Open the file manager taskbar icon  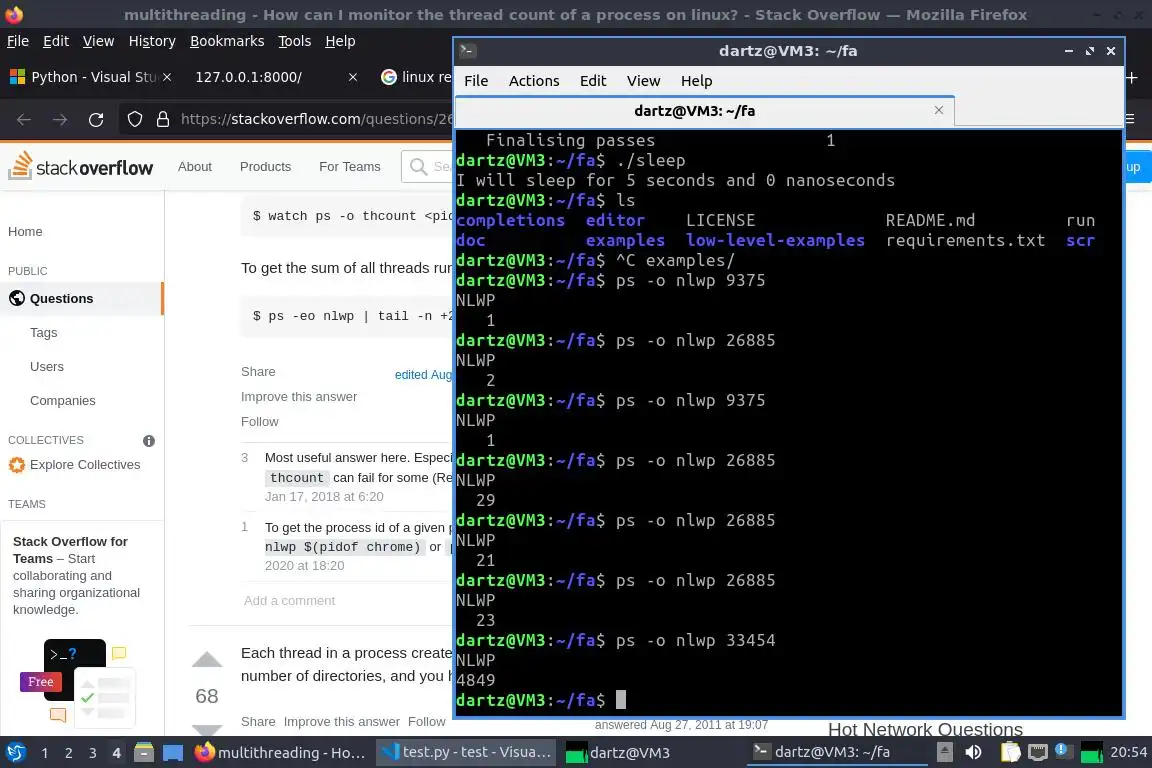point(144,753)
